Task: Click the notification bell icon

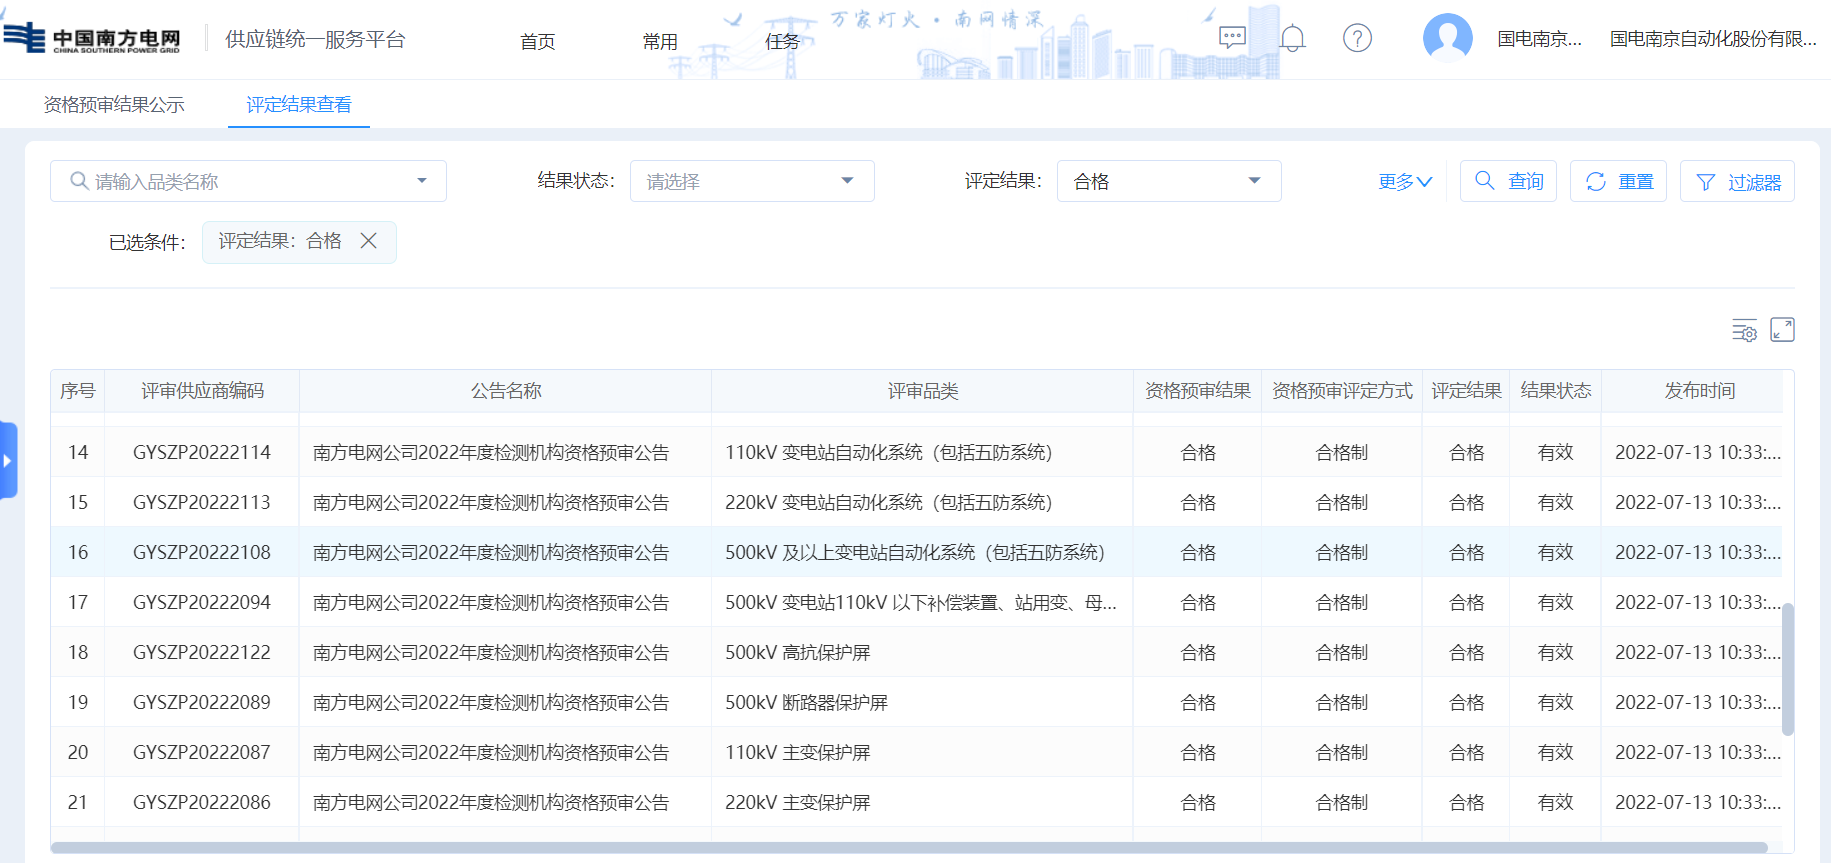Action: click(1293, 39)
